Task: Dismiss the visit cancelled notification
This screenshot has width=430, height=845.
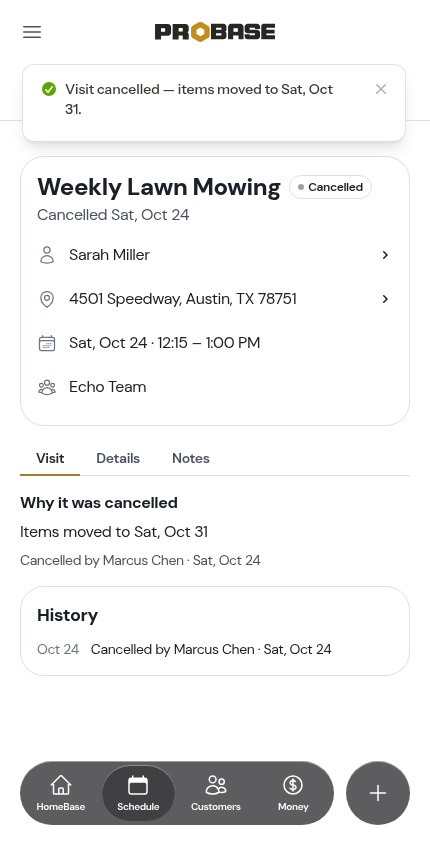Action: click(381, 89)
